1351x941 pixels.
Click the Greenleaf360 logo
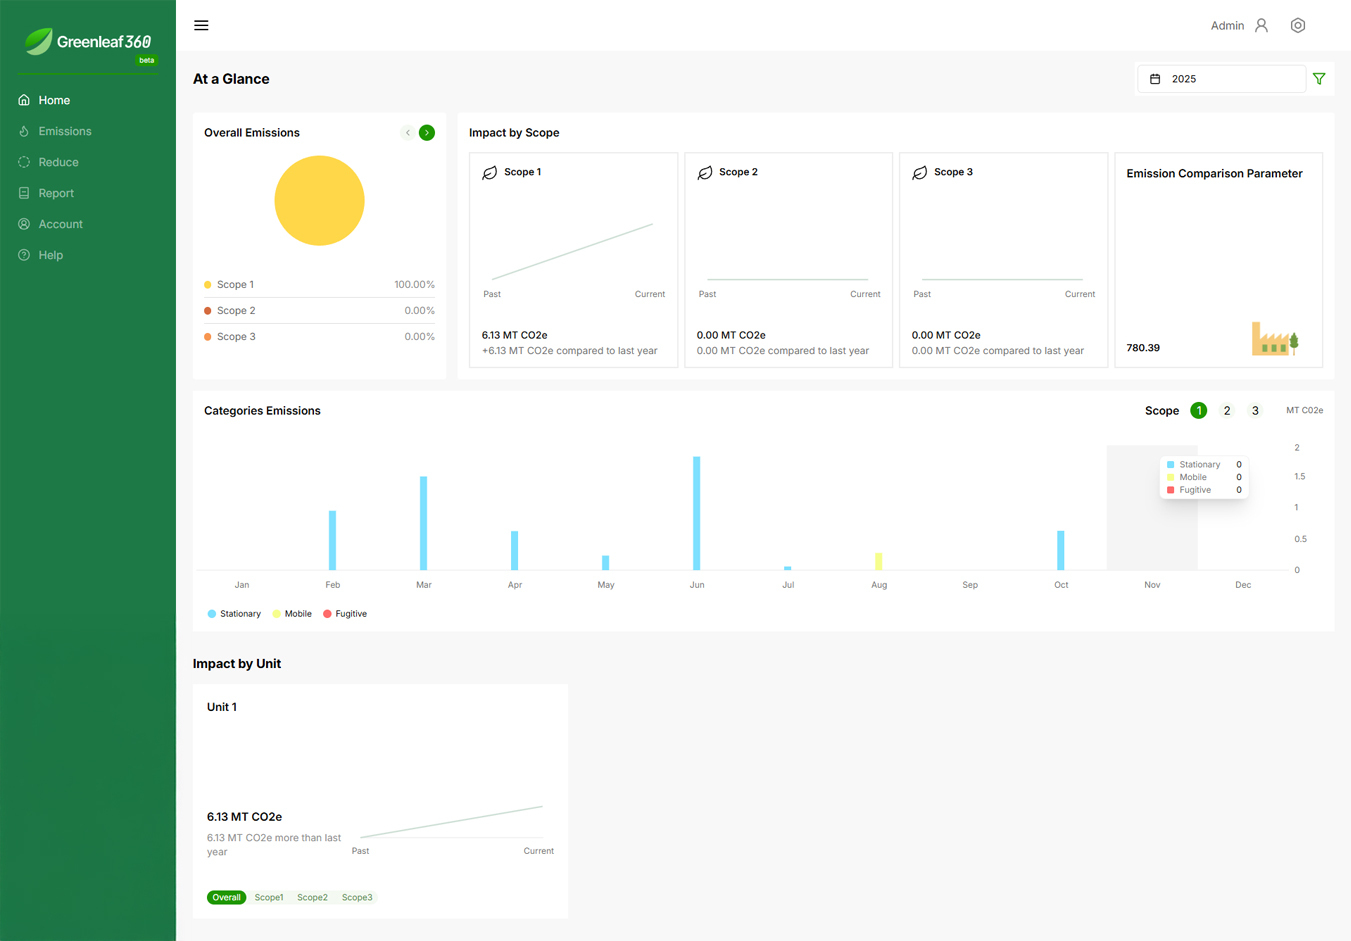pos(88,42)
